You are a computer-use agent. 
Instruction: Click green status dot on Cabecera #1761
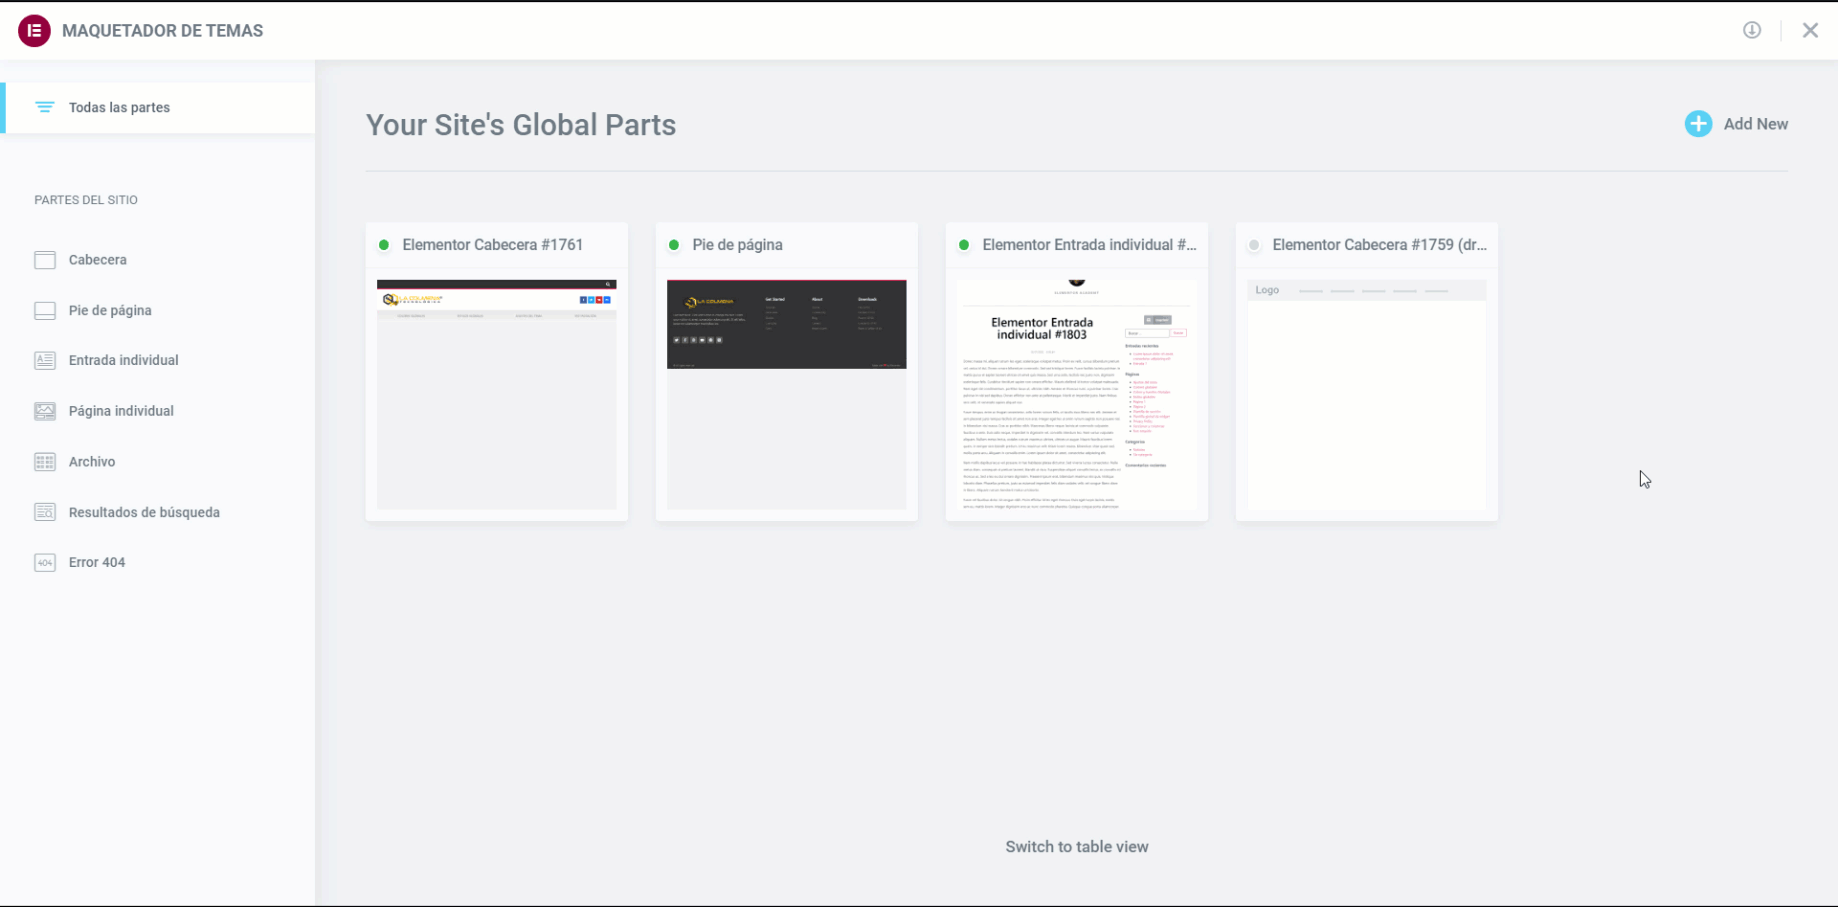tap(384, 245)
